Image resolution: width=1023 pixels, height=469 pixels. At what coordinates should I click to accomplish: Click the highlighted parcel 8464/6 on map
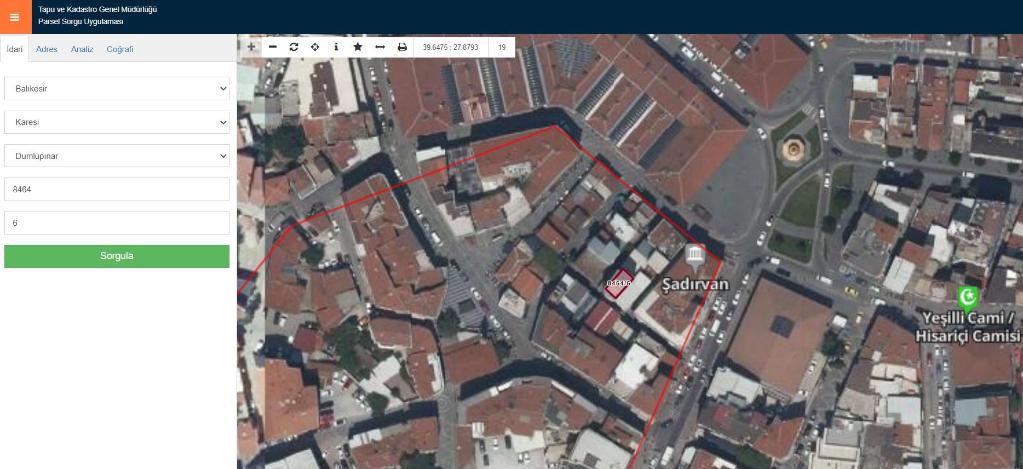pos(618,284)
